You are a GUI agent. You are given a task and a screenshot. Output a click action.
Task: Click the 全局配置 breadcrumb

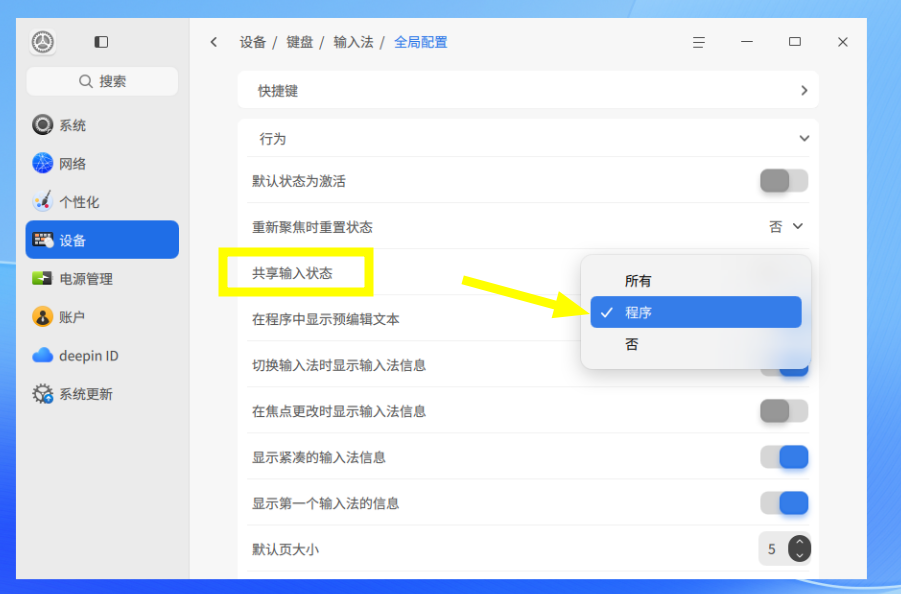[421, 43]
